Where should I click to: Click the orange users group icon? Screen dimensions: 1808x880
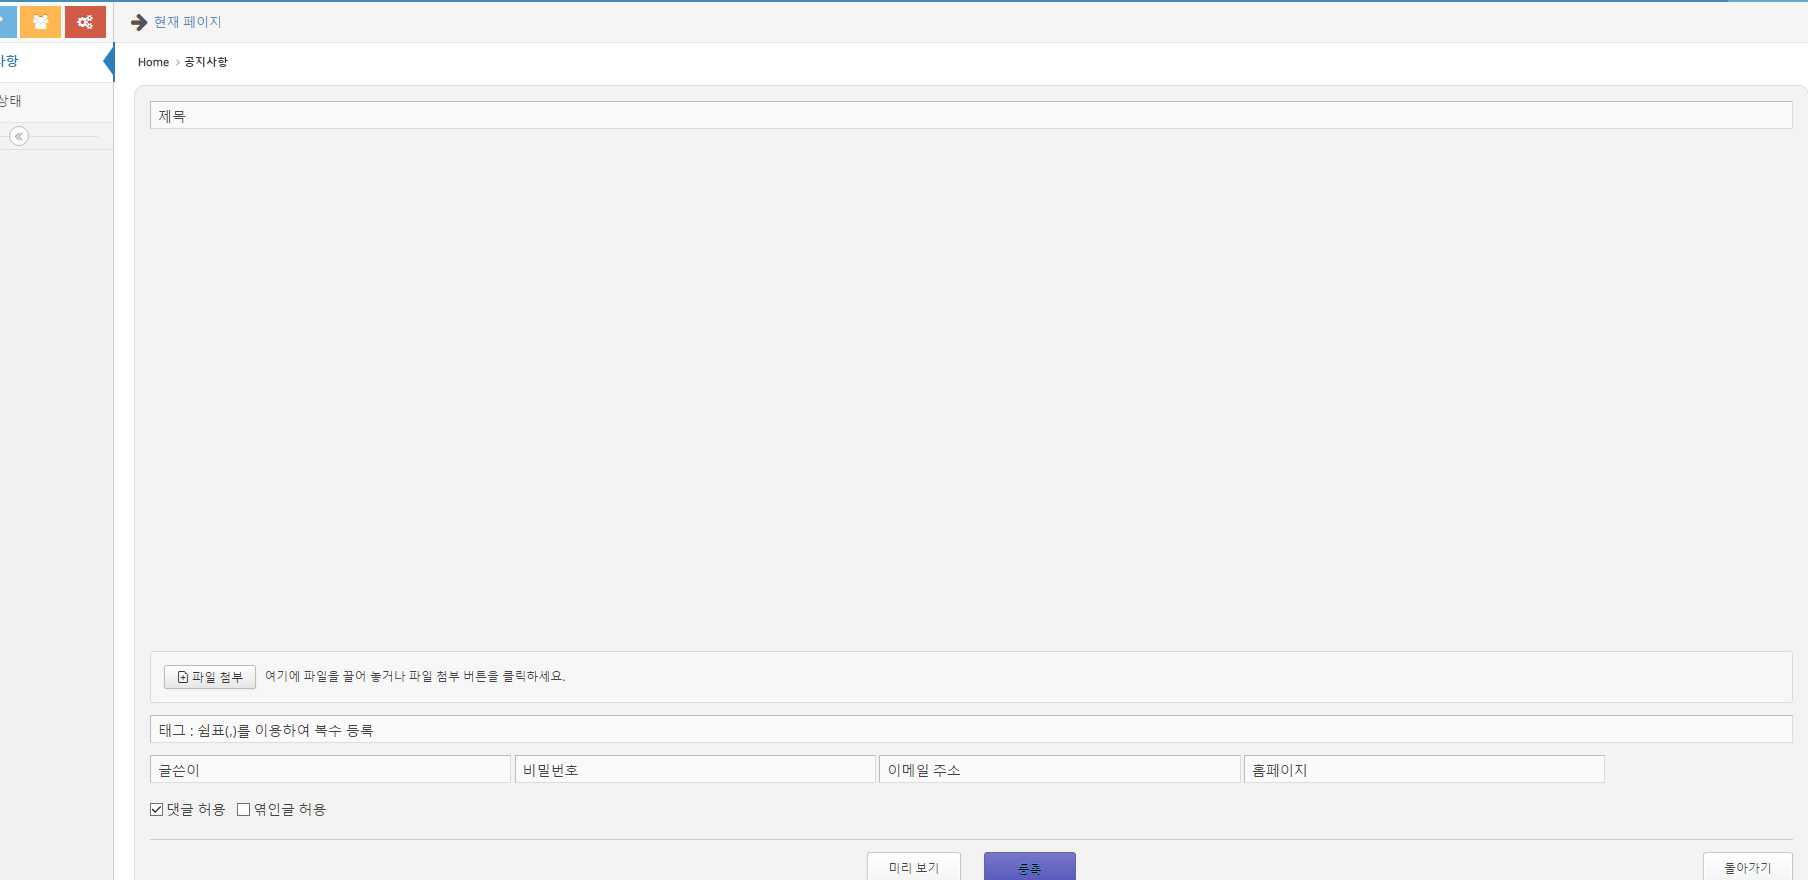(40, 22)
